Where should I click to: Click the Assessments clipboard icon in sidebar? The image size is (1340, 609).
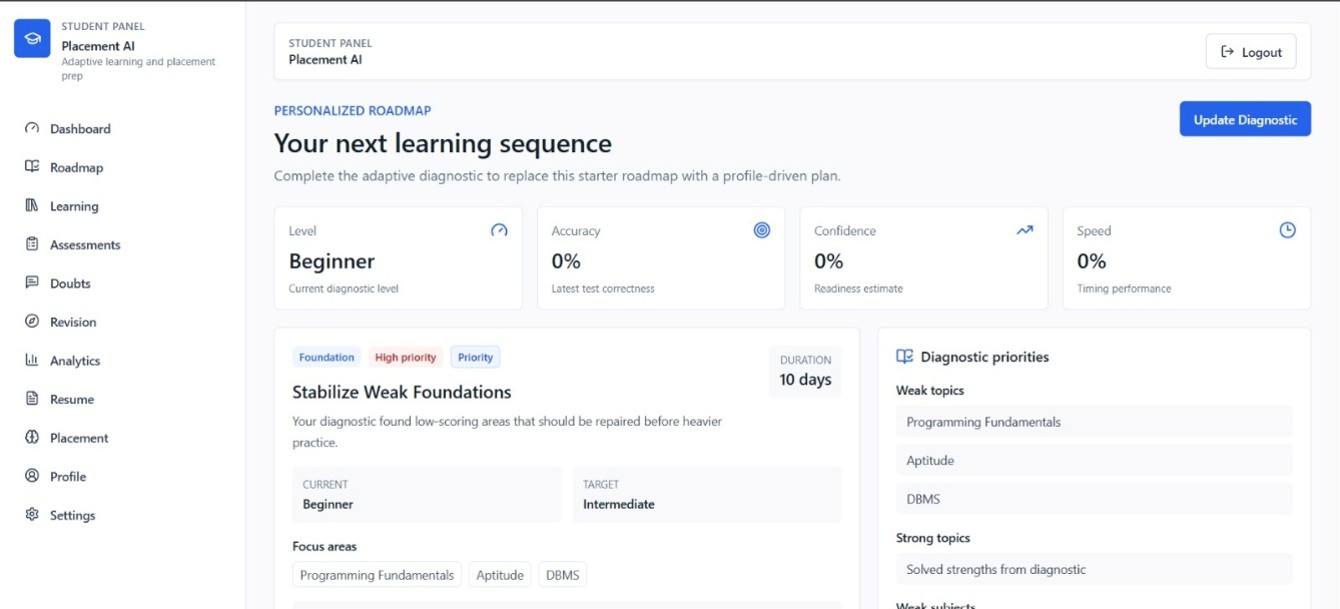point(32,244)
